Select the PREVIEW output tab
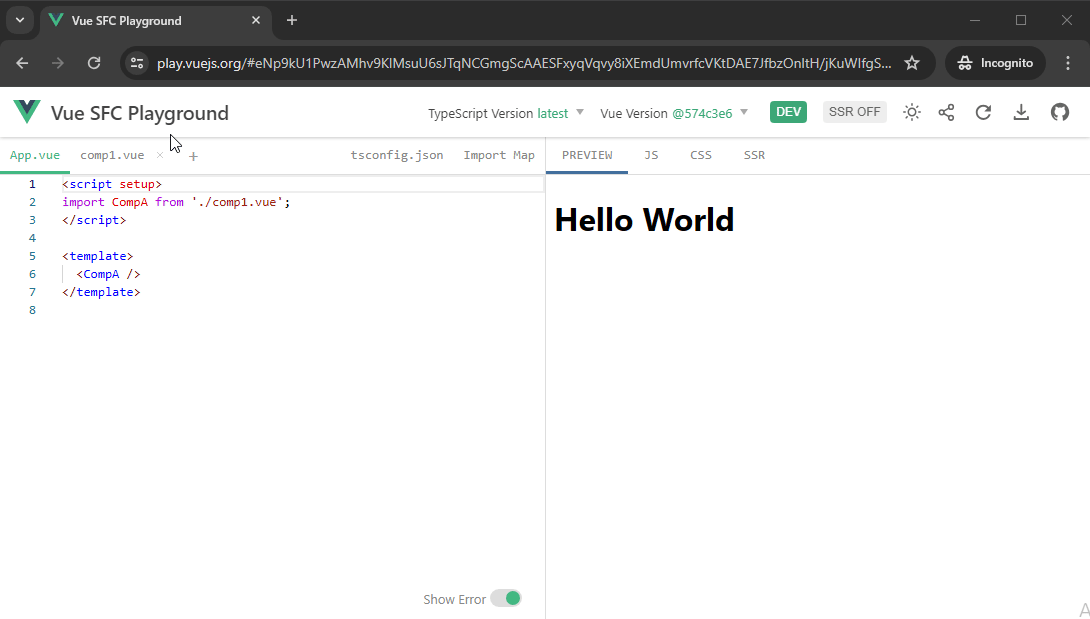Screen dimensions: 1090x619 [x=587, y=155]
